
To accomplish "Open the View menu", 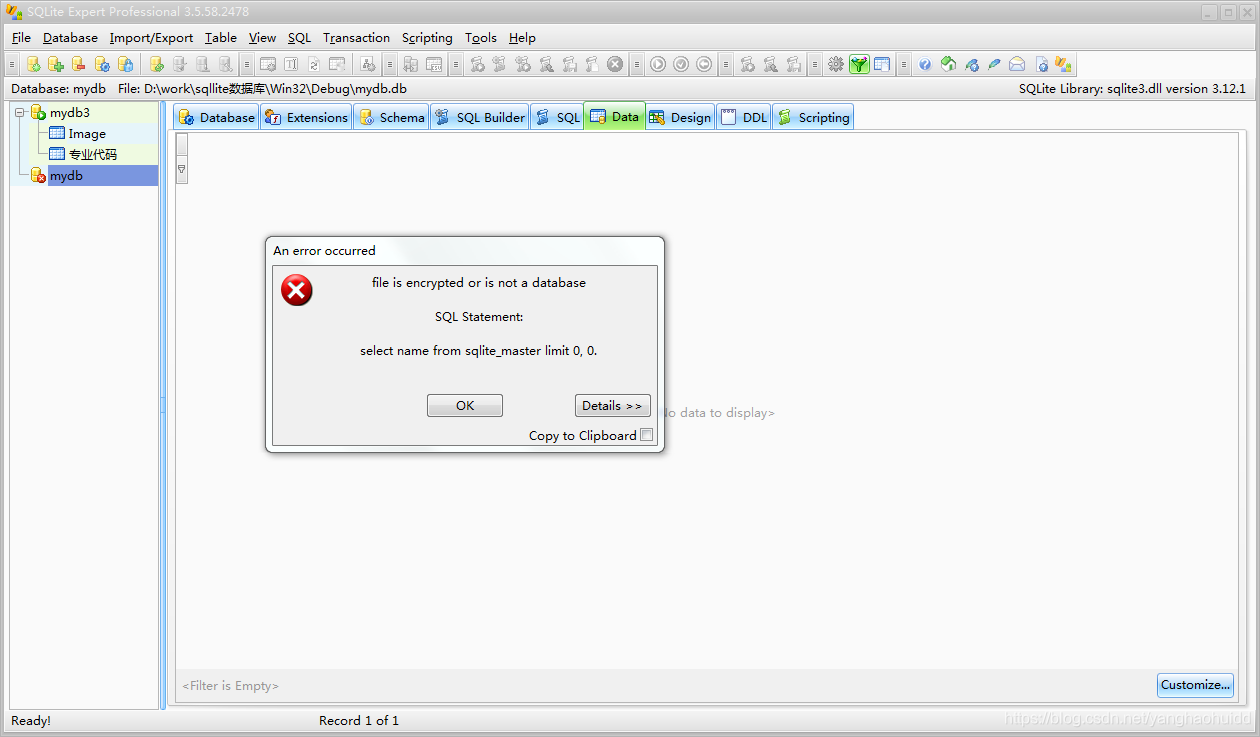I will coord(262,38).
